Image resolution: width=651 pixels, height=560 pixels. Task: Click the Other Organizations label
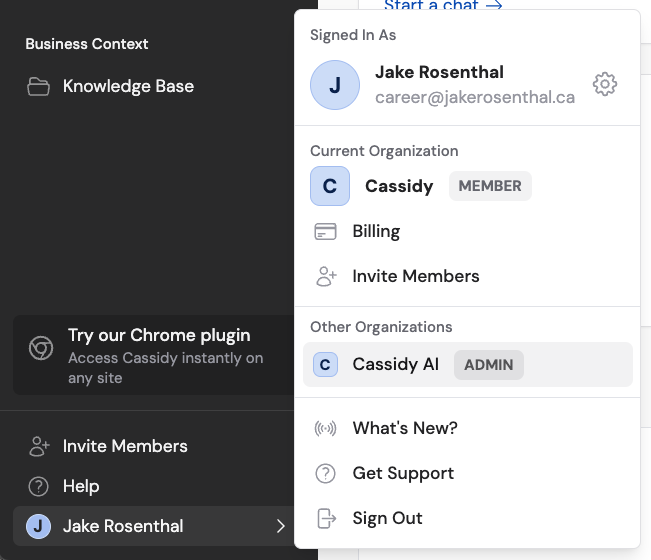pos(381,327)
